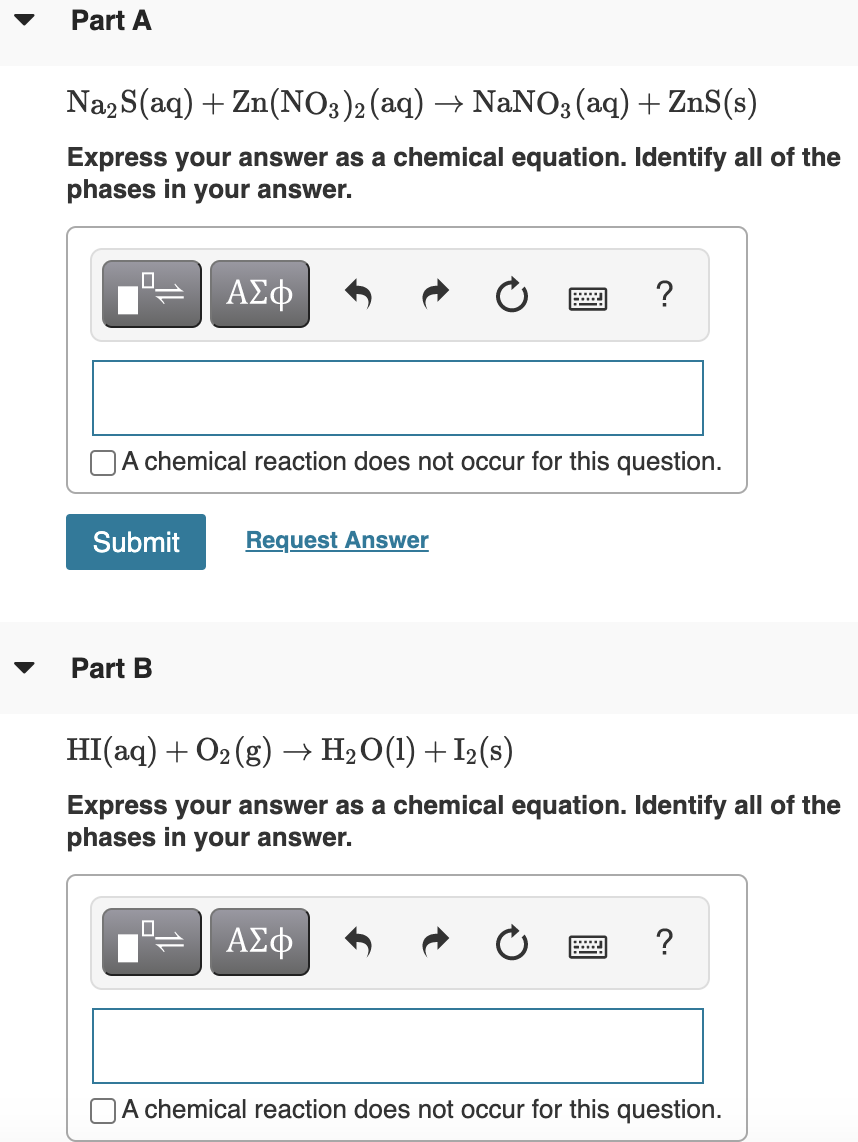Click inside the Part A answer box
The image size is (858, 1142).
tap(397, 397)
